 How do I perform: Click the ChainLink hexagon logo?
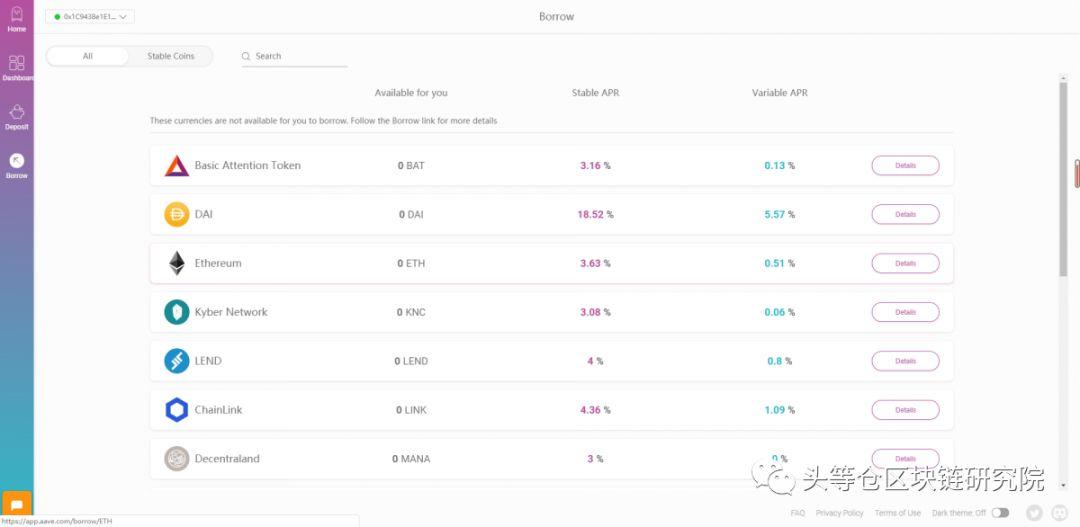click(x=176, y=410)
